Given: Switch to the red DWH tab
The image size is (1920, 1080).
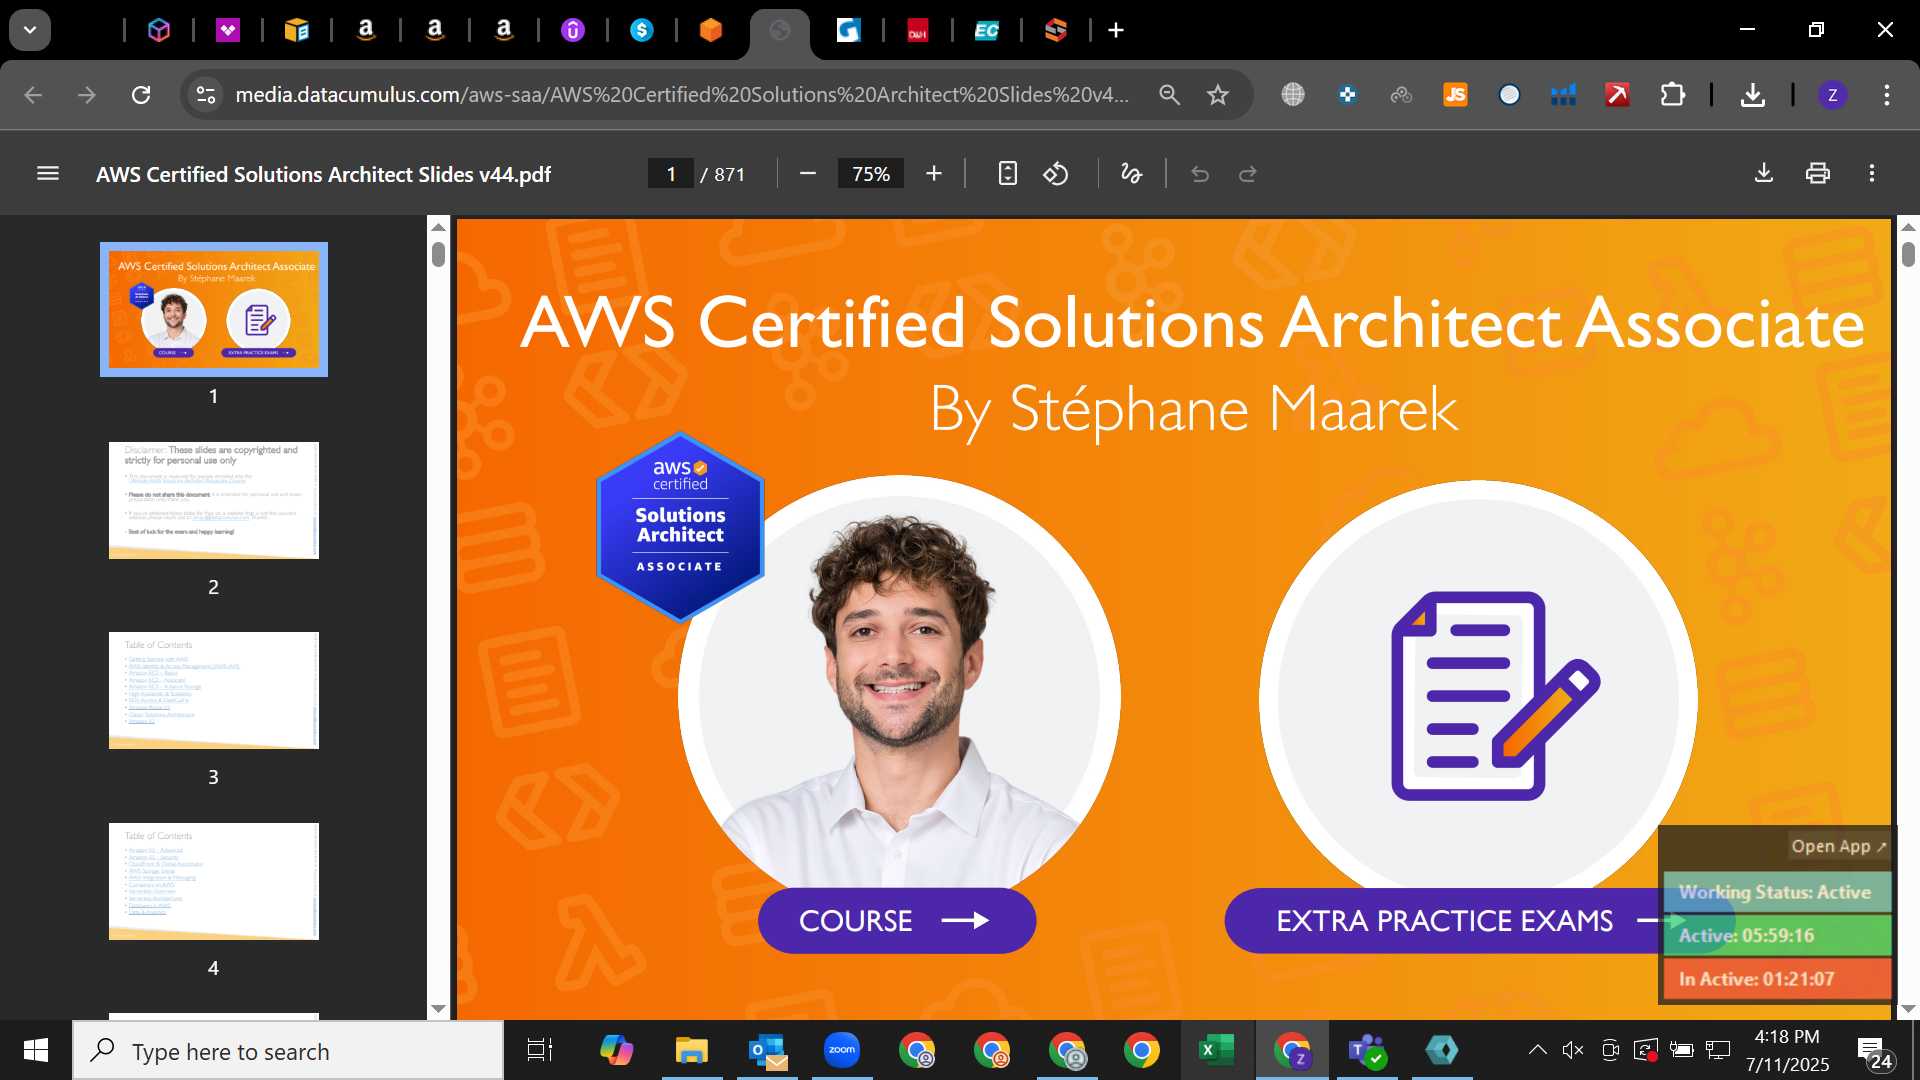Looking at the screenshot, I should [x=918, y=30].
